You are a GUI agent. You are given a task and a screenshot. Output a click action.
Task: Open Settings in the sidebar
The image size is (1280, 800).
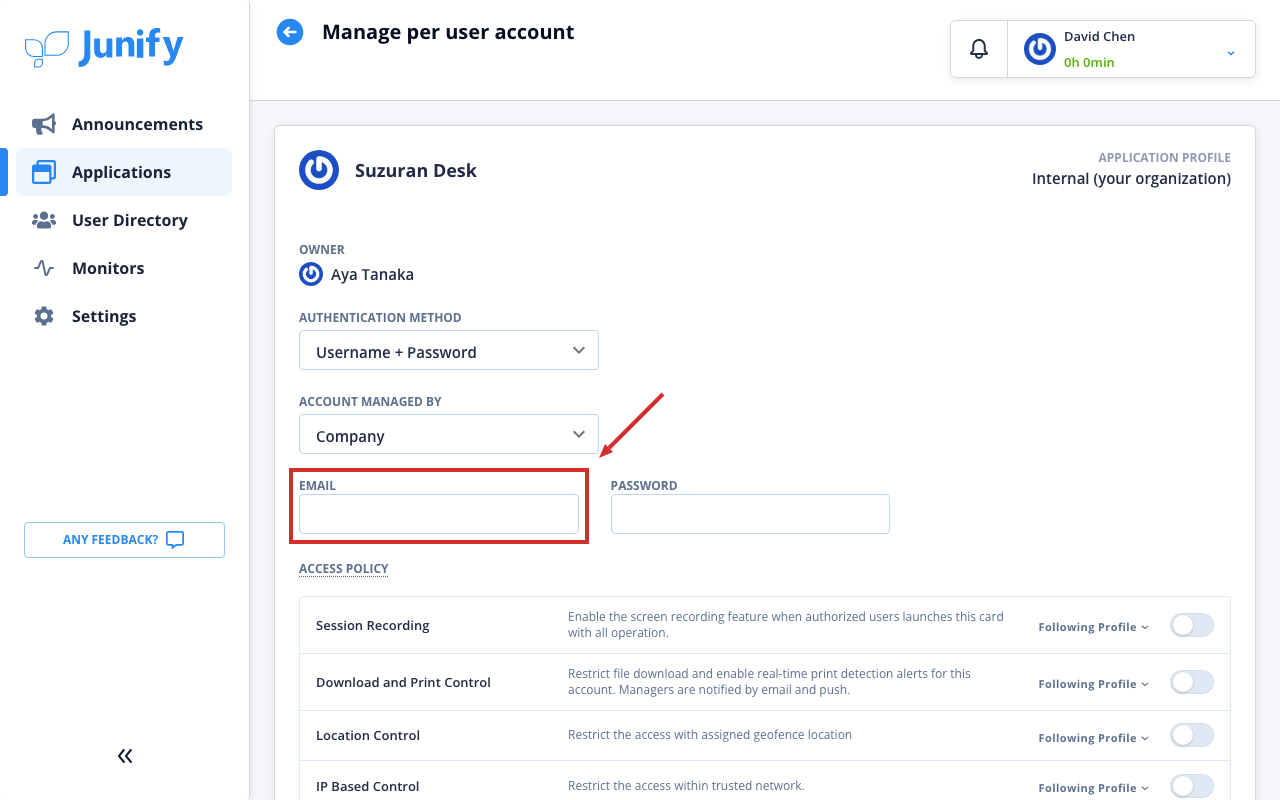[124, 316]
